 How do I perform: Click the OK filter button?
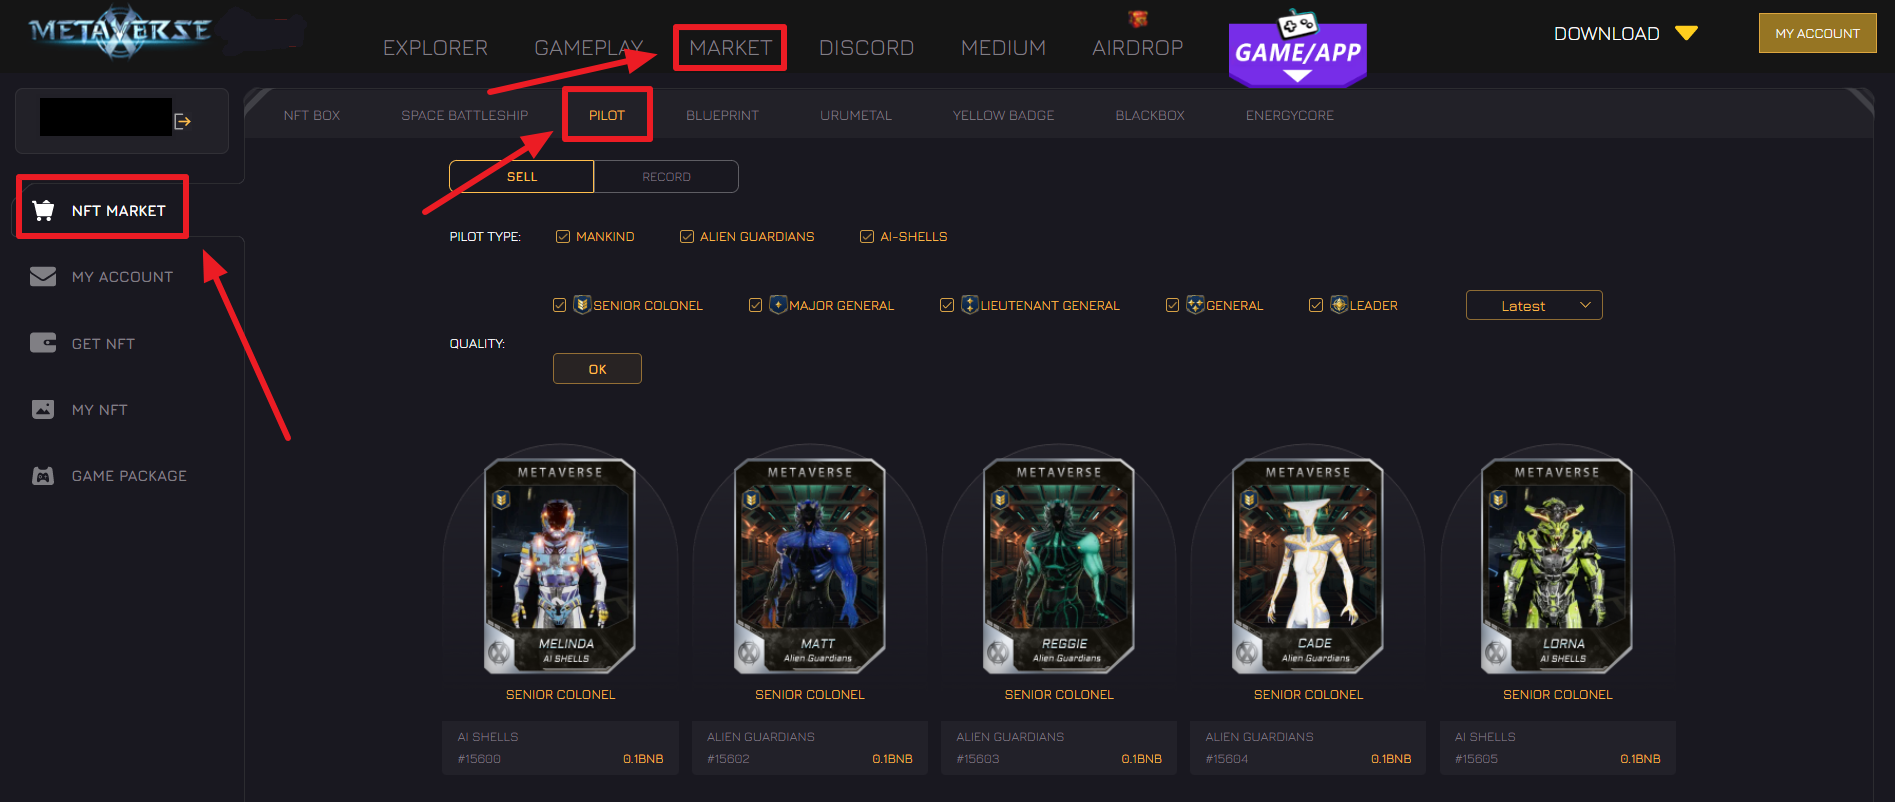pyautogui.click(x=597, y=369)
